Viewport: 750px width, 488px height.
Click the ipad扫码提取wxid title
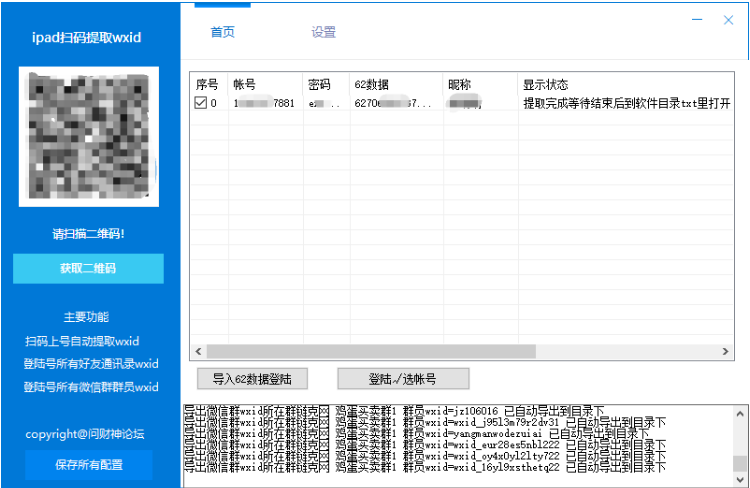pyautogui.click(x=87, y=38)
